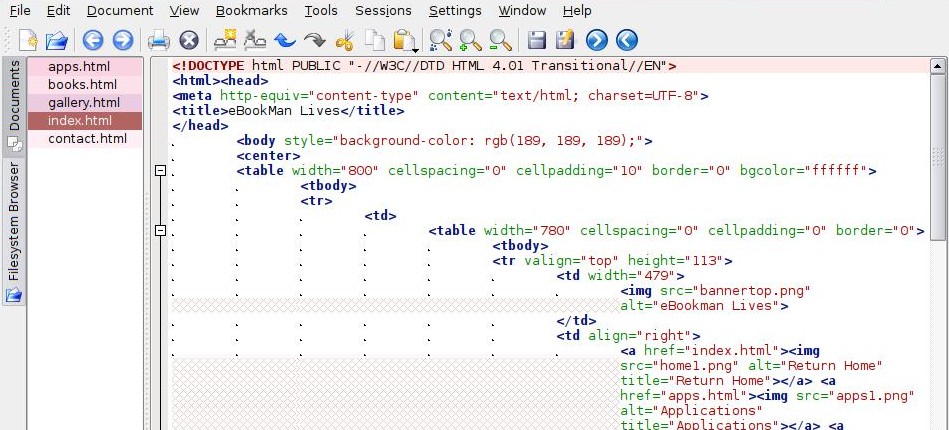
Task: Click the <td width="479"> line
Action: [x=620, y=276]
